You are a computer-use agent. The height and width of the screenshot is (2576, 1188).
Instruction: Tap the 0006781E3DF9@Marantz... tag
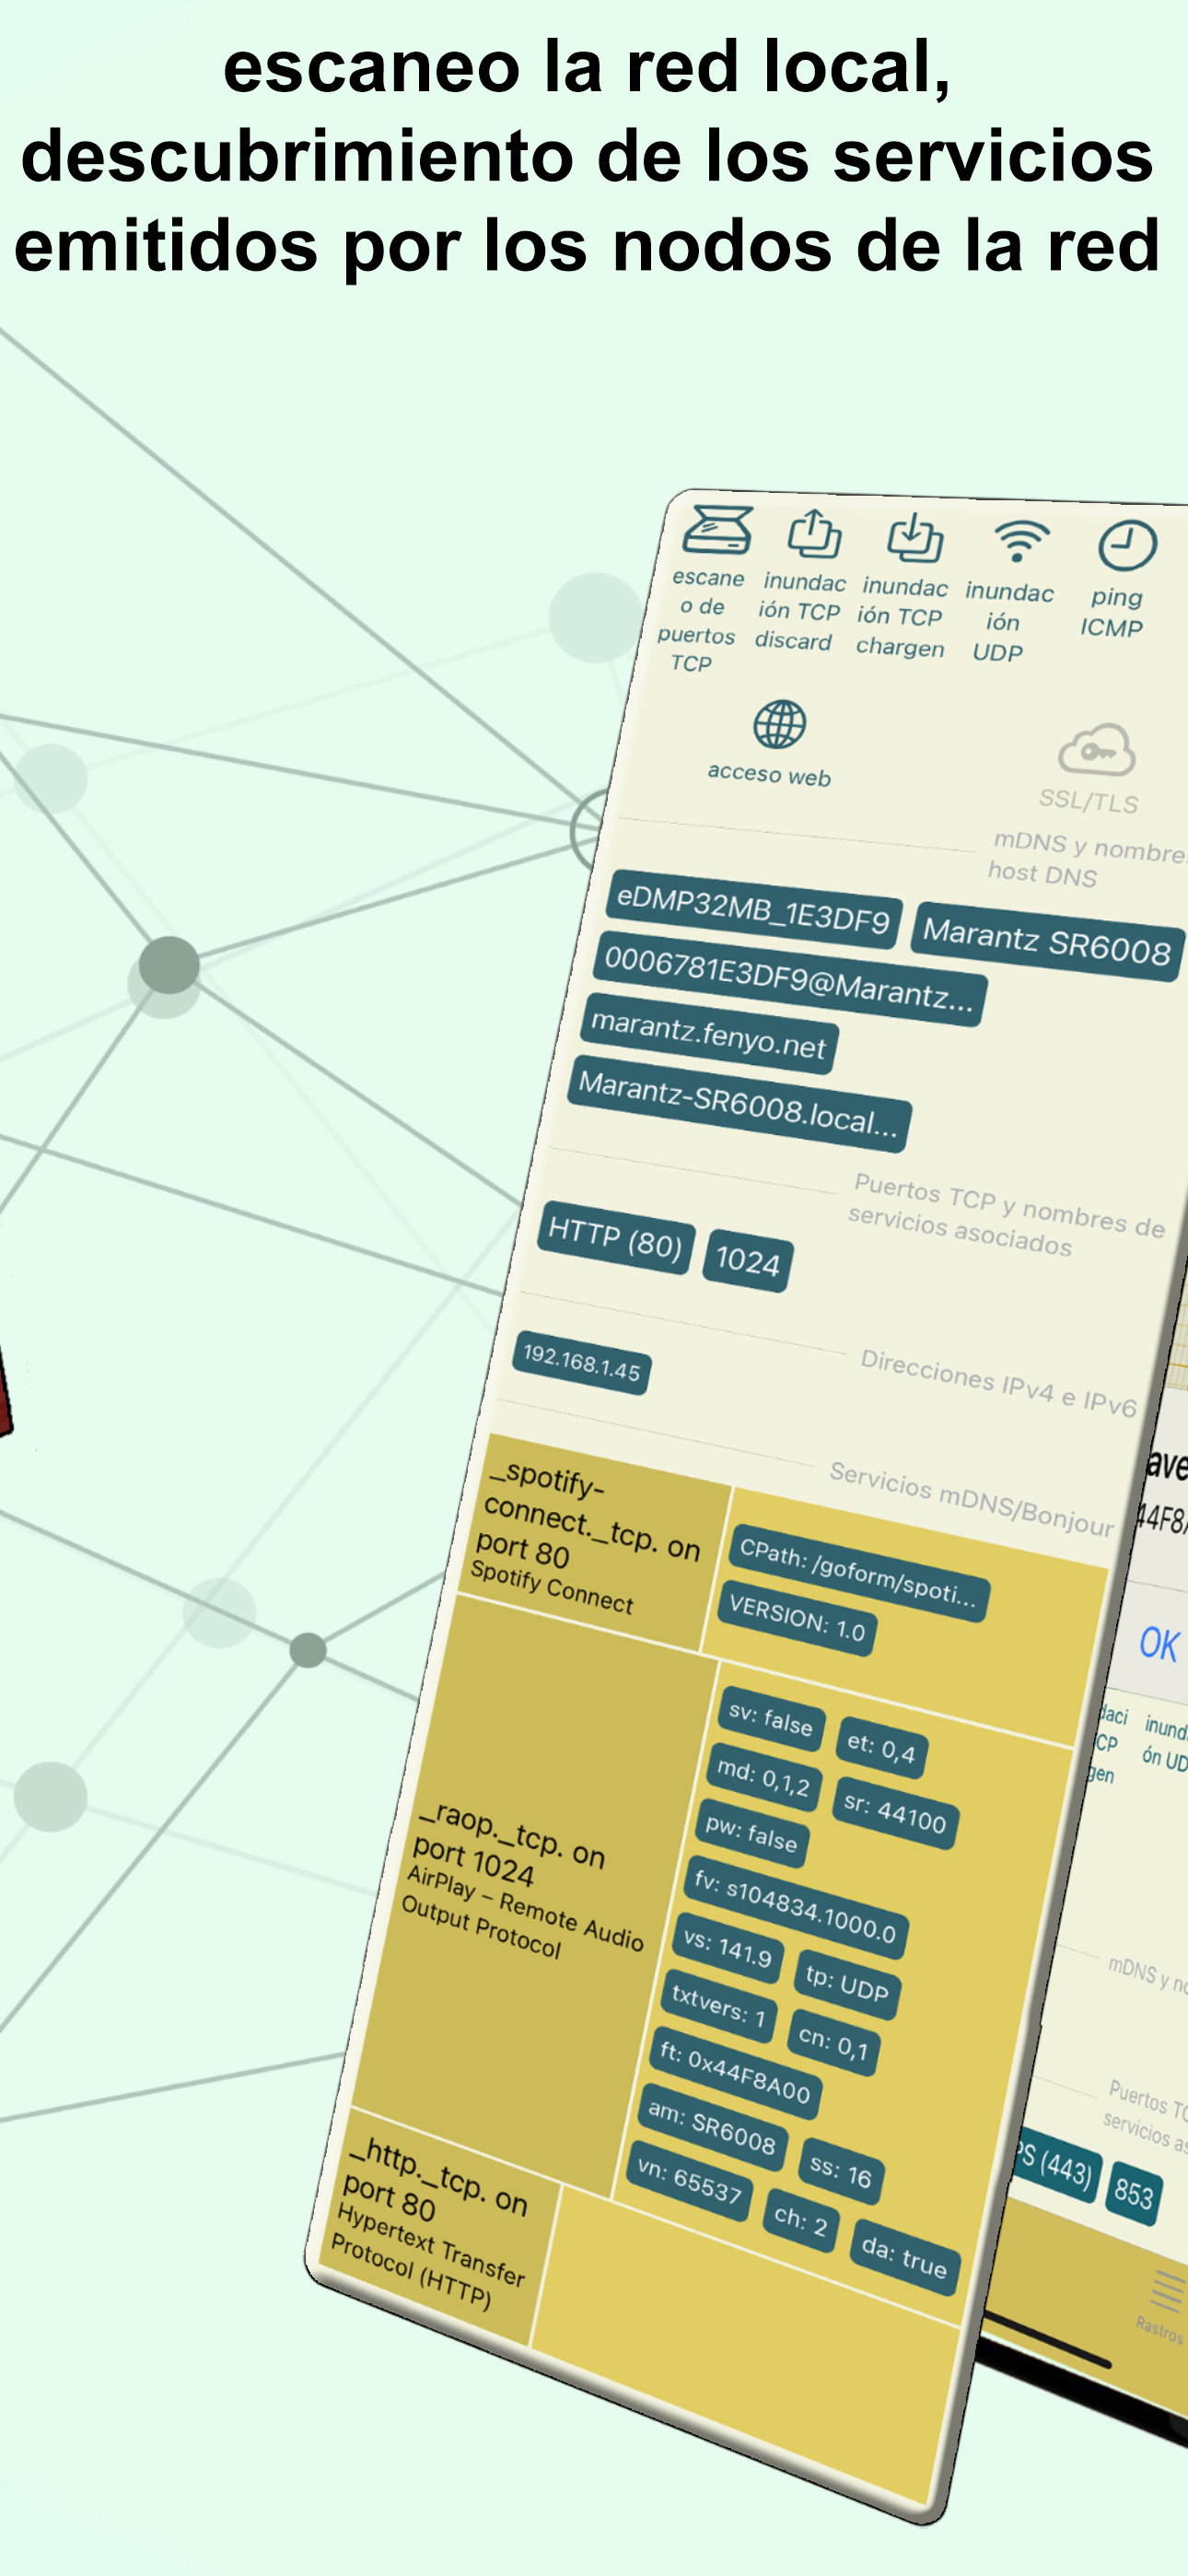[x=788, y=979]
